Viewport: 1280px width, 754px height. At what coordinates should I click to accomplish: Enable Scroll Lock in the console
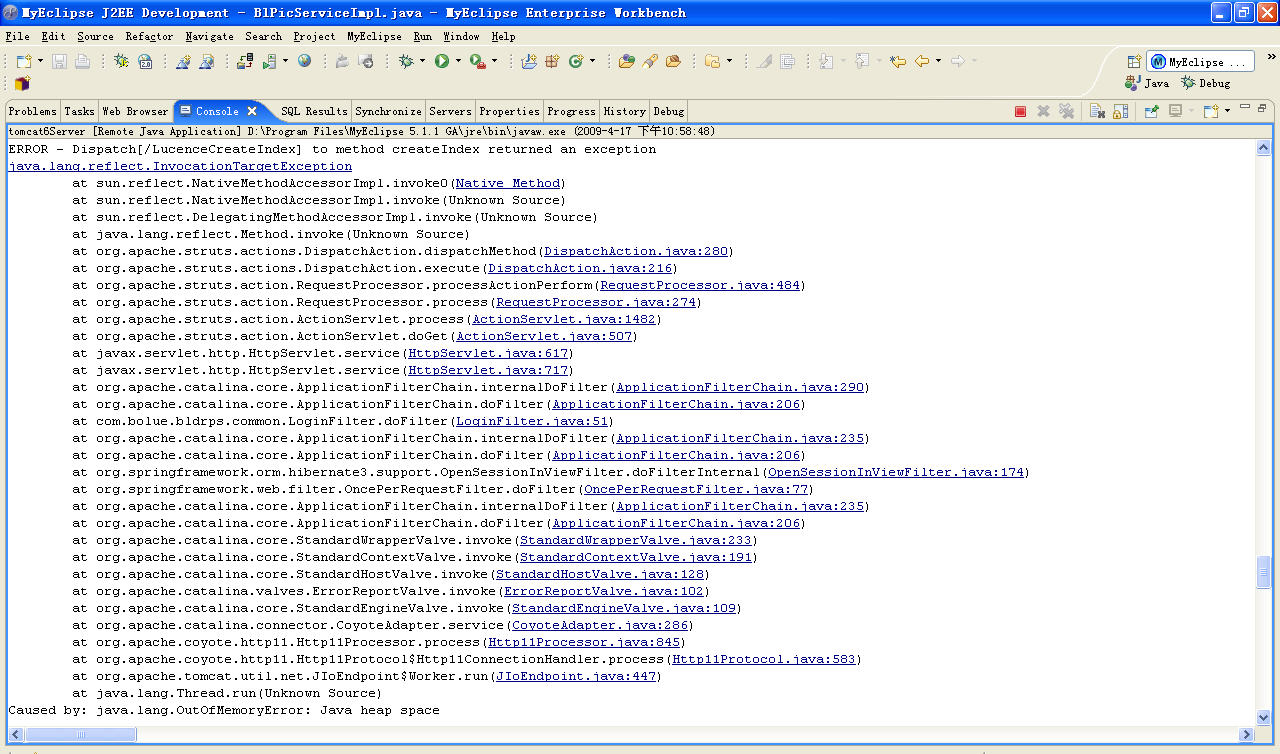tap(1119, 111)
